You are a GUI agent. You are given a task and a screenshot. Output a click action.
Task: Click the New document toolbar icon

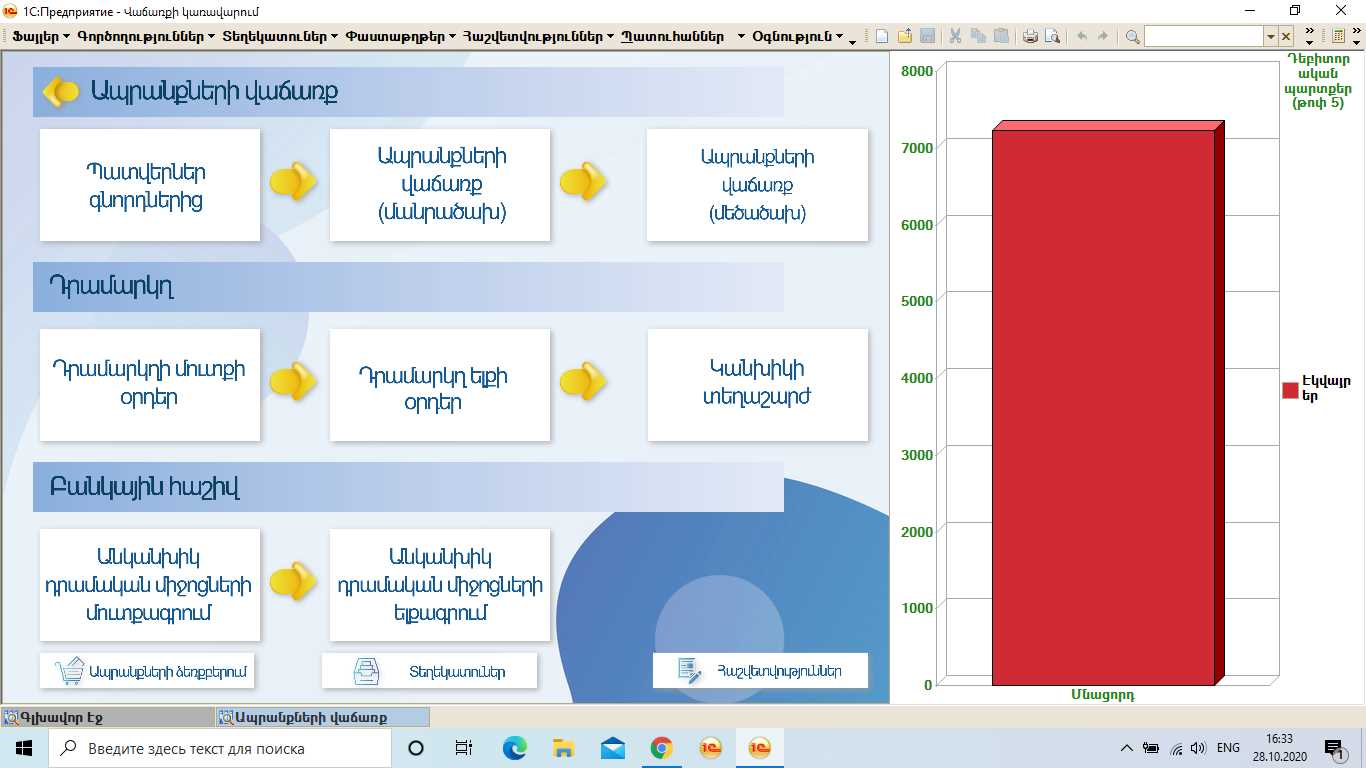pos(881,36)
